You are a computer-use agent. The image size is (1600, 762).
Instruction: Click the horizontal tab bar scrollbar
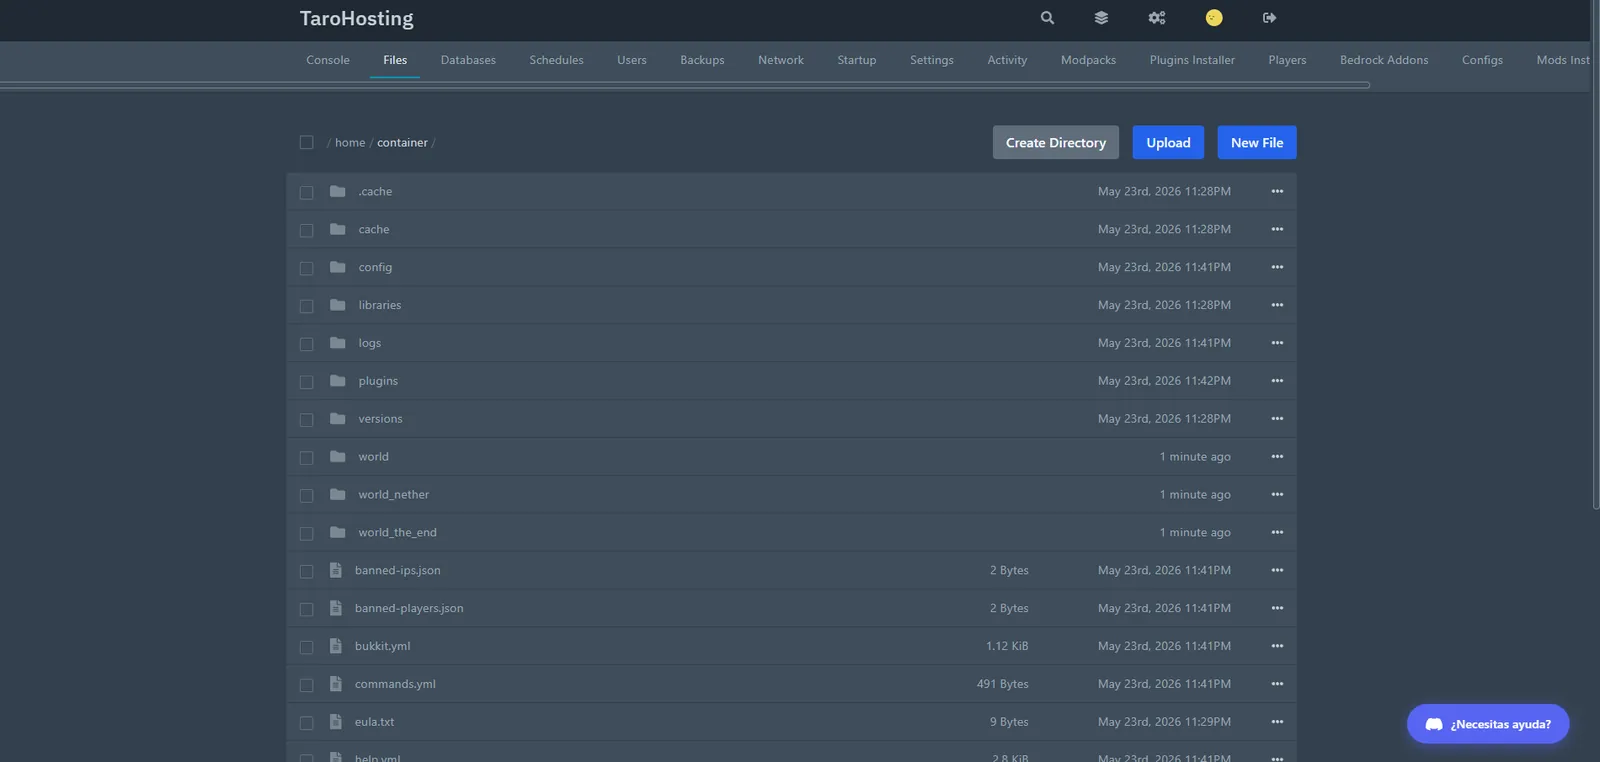point(685,85)
